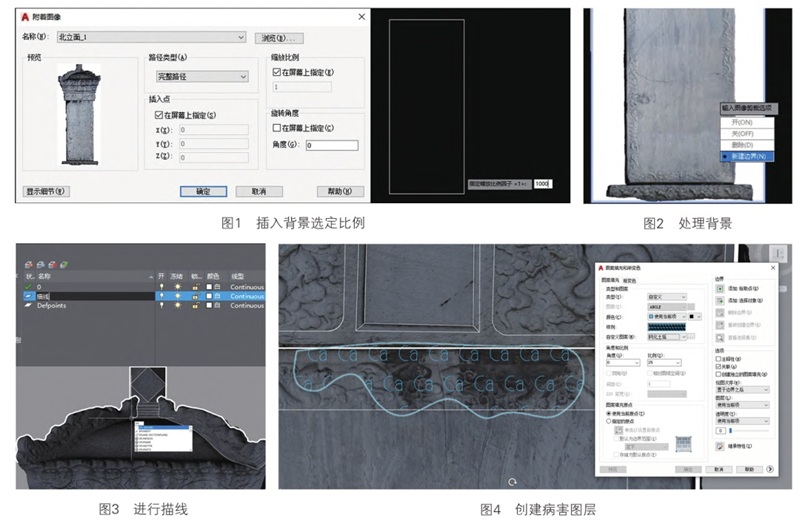Click the 确定 button in Attach Image dialog

tap(204, 191)
